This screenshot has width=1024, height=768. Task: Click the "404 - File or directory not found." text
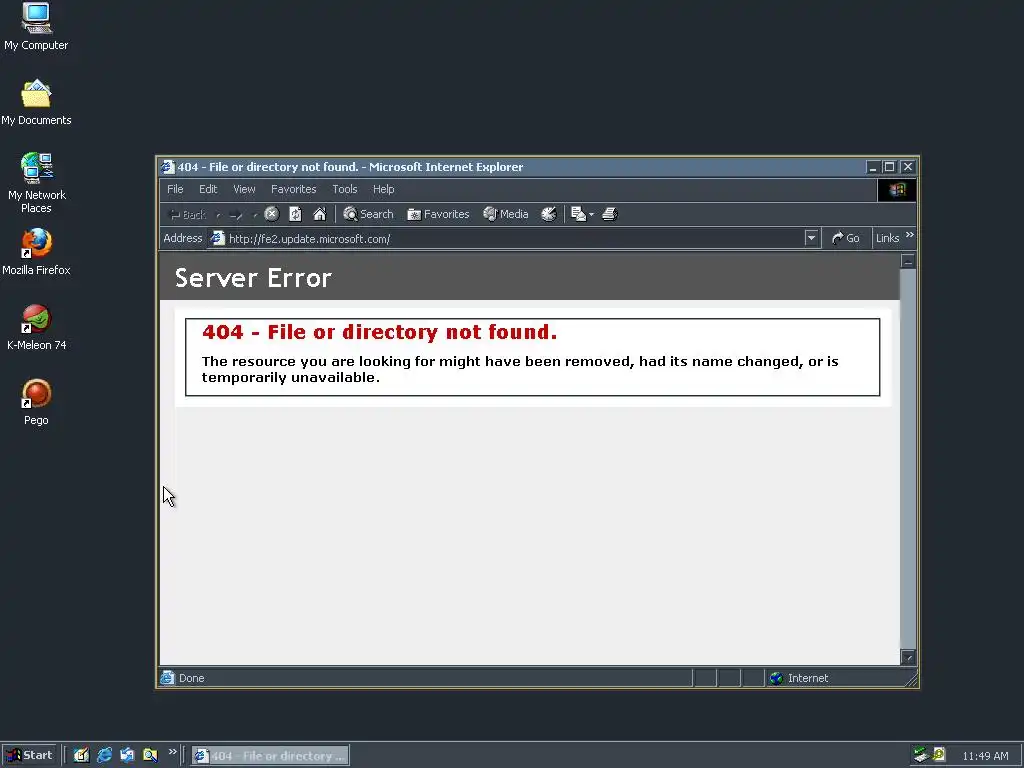point(379,332)
